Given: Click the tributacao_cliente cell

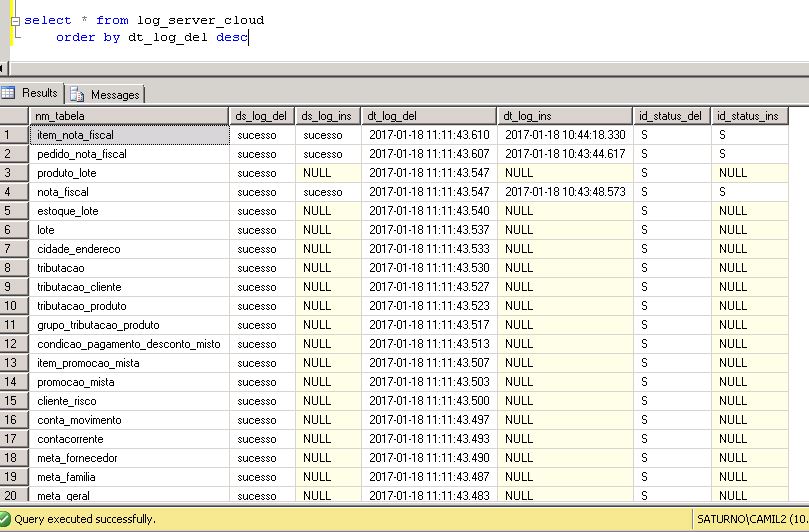Looking at the screenshot, I should tap(129, 287).
